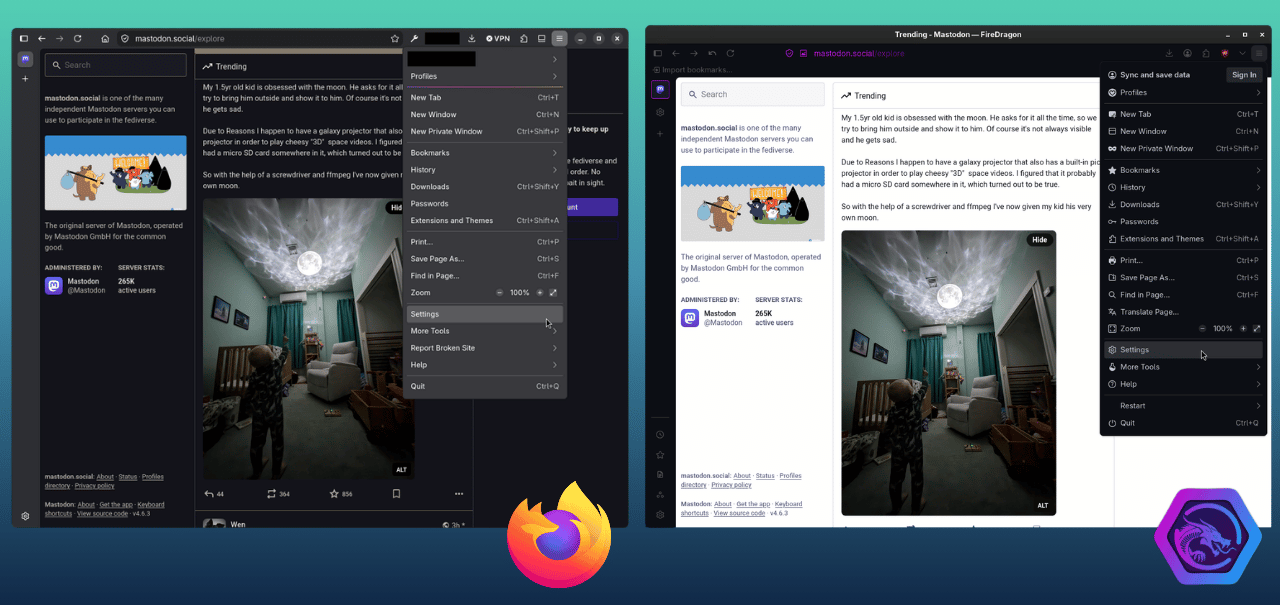Expand History submenu in left Firefox menu

point(486,170)
